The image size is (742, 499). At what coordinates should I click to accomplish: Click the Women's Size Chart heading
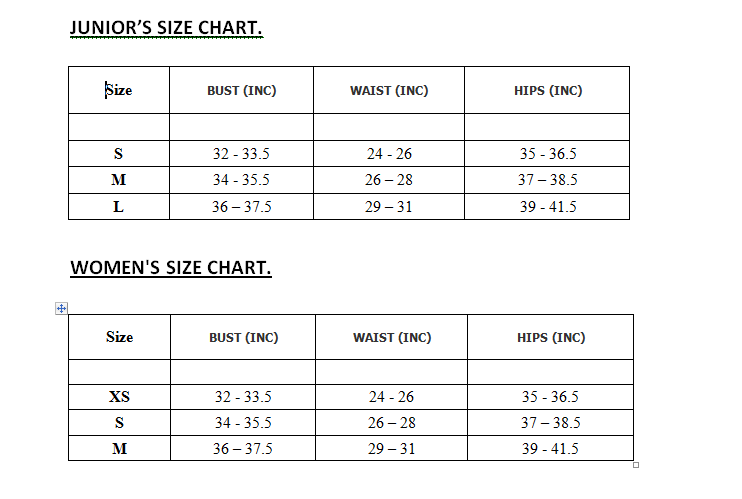[171, 268]
